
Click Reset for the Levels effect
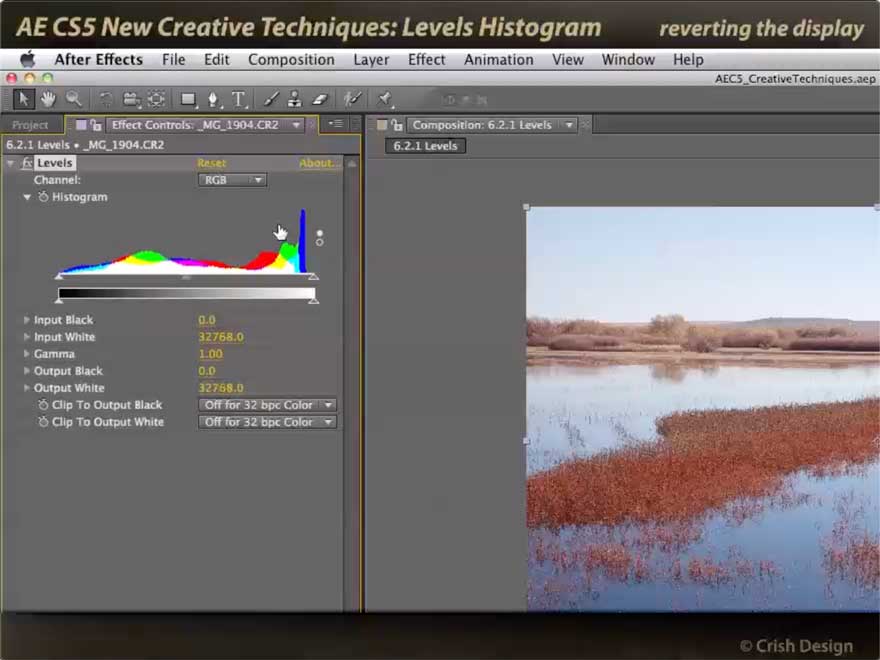(x=212, y=163)
